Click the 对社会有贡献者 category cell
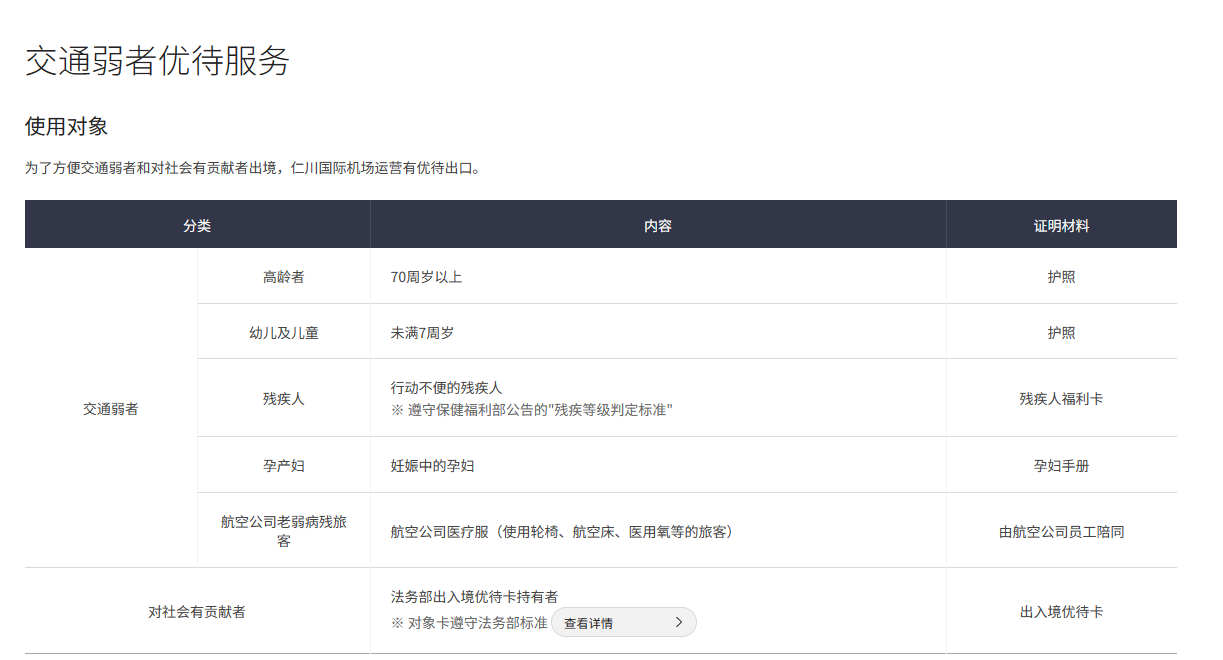Viewport: 1223px width, 660px height. pos(197,611)
